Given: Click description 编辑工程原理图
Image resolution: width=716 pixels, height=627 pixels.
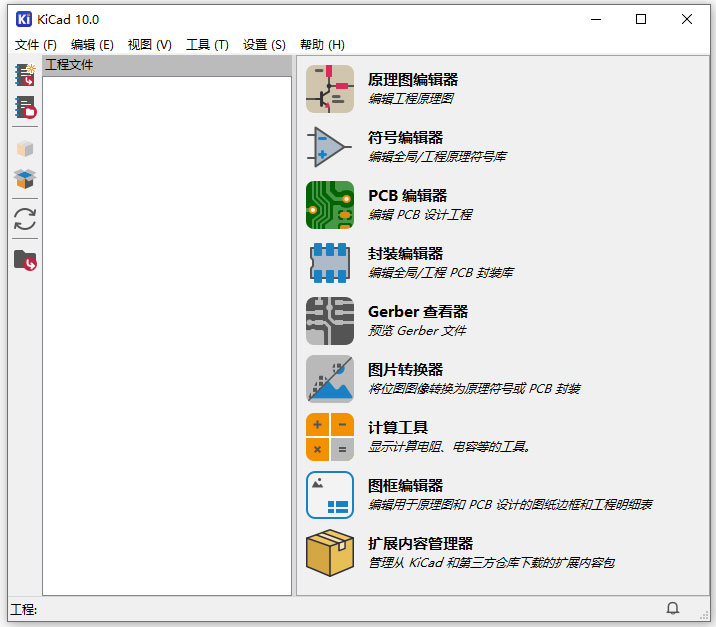Looking at the screenshot, I should [x=411, y=99].
